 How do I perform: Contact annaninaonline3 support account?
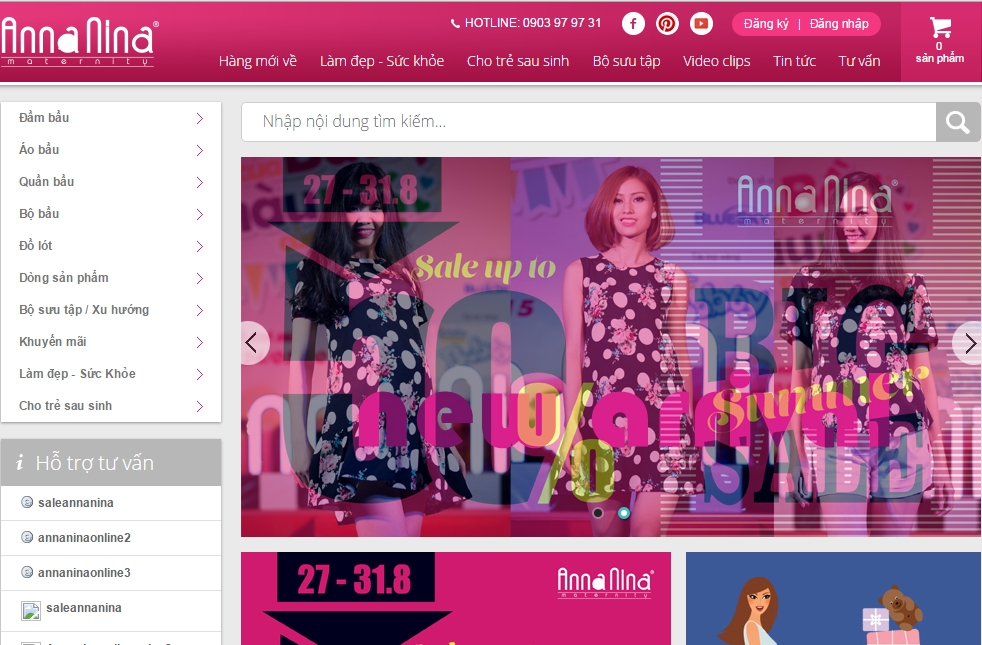pos(84,572)
